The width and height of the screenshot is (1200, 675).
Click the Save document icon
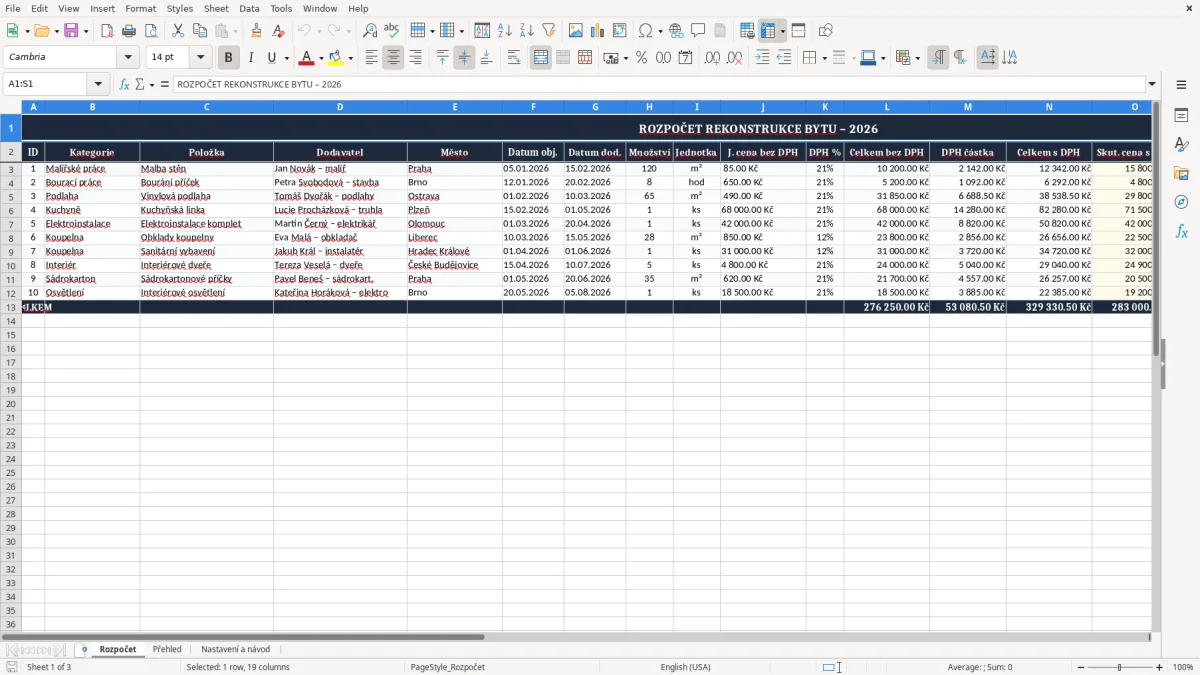(x=71, y=31)
